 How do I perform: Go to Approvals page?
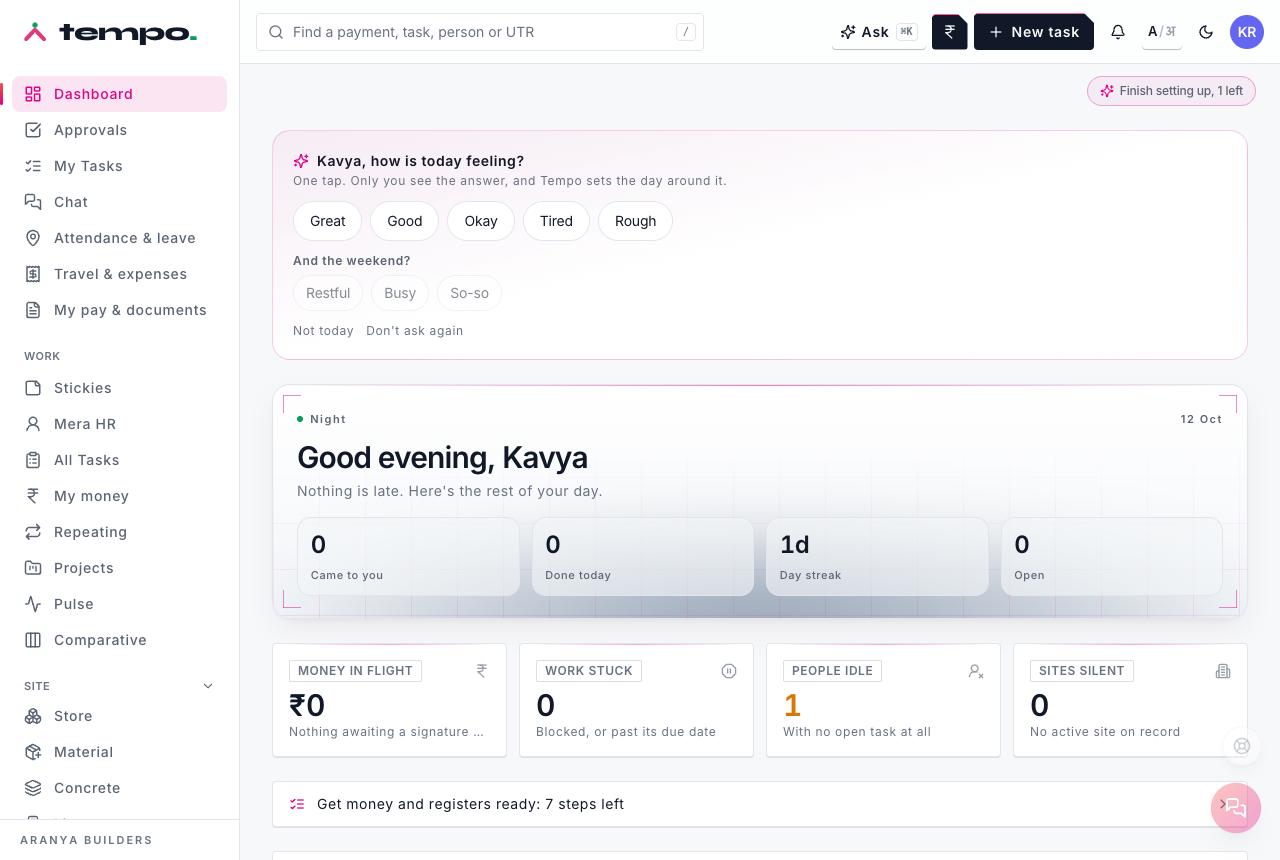[x=119, y=130]
